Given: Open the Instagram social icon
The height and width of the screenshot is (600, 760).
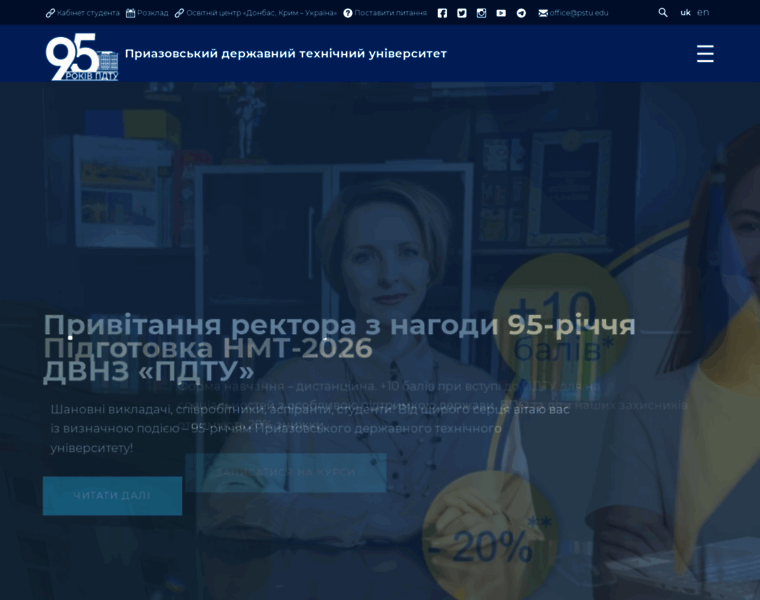Looking at the screenshot, I should tap(481, 13).
